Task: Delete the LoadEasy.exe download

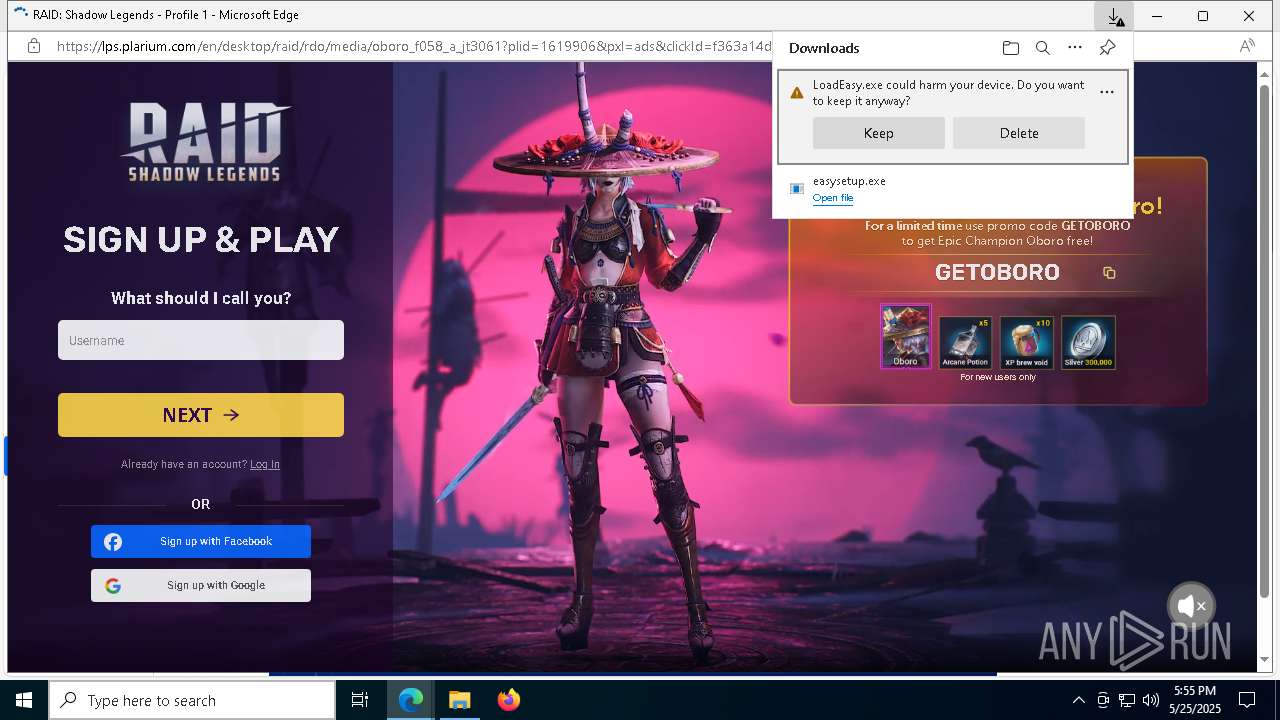Action: [1018, 133]
